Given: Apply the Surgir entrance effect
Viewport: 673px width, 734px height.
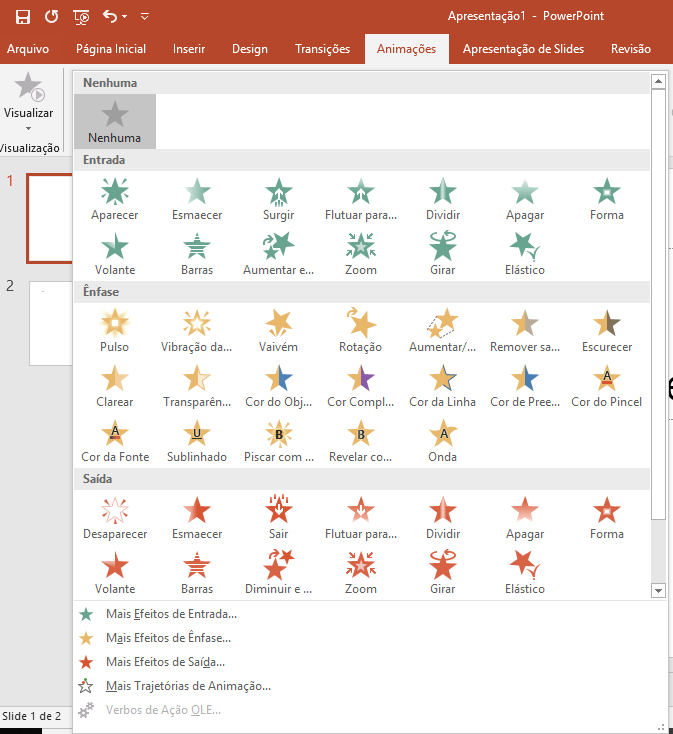Looking at the screenshot, I should pyautogui.click(x=279, y=199).
